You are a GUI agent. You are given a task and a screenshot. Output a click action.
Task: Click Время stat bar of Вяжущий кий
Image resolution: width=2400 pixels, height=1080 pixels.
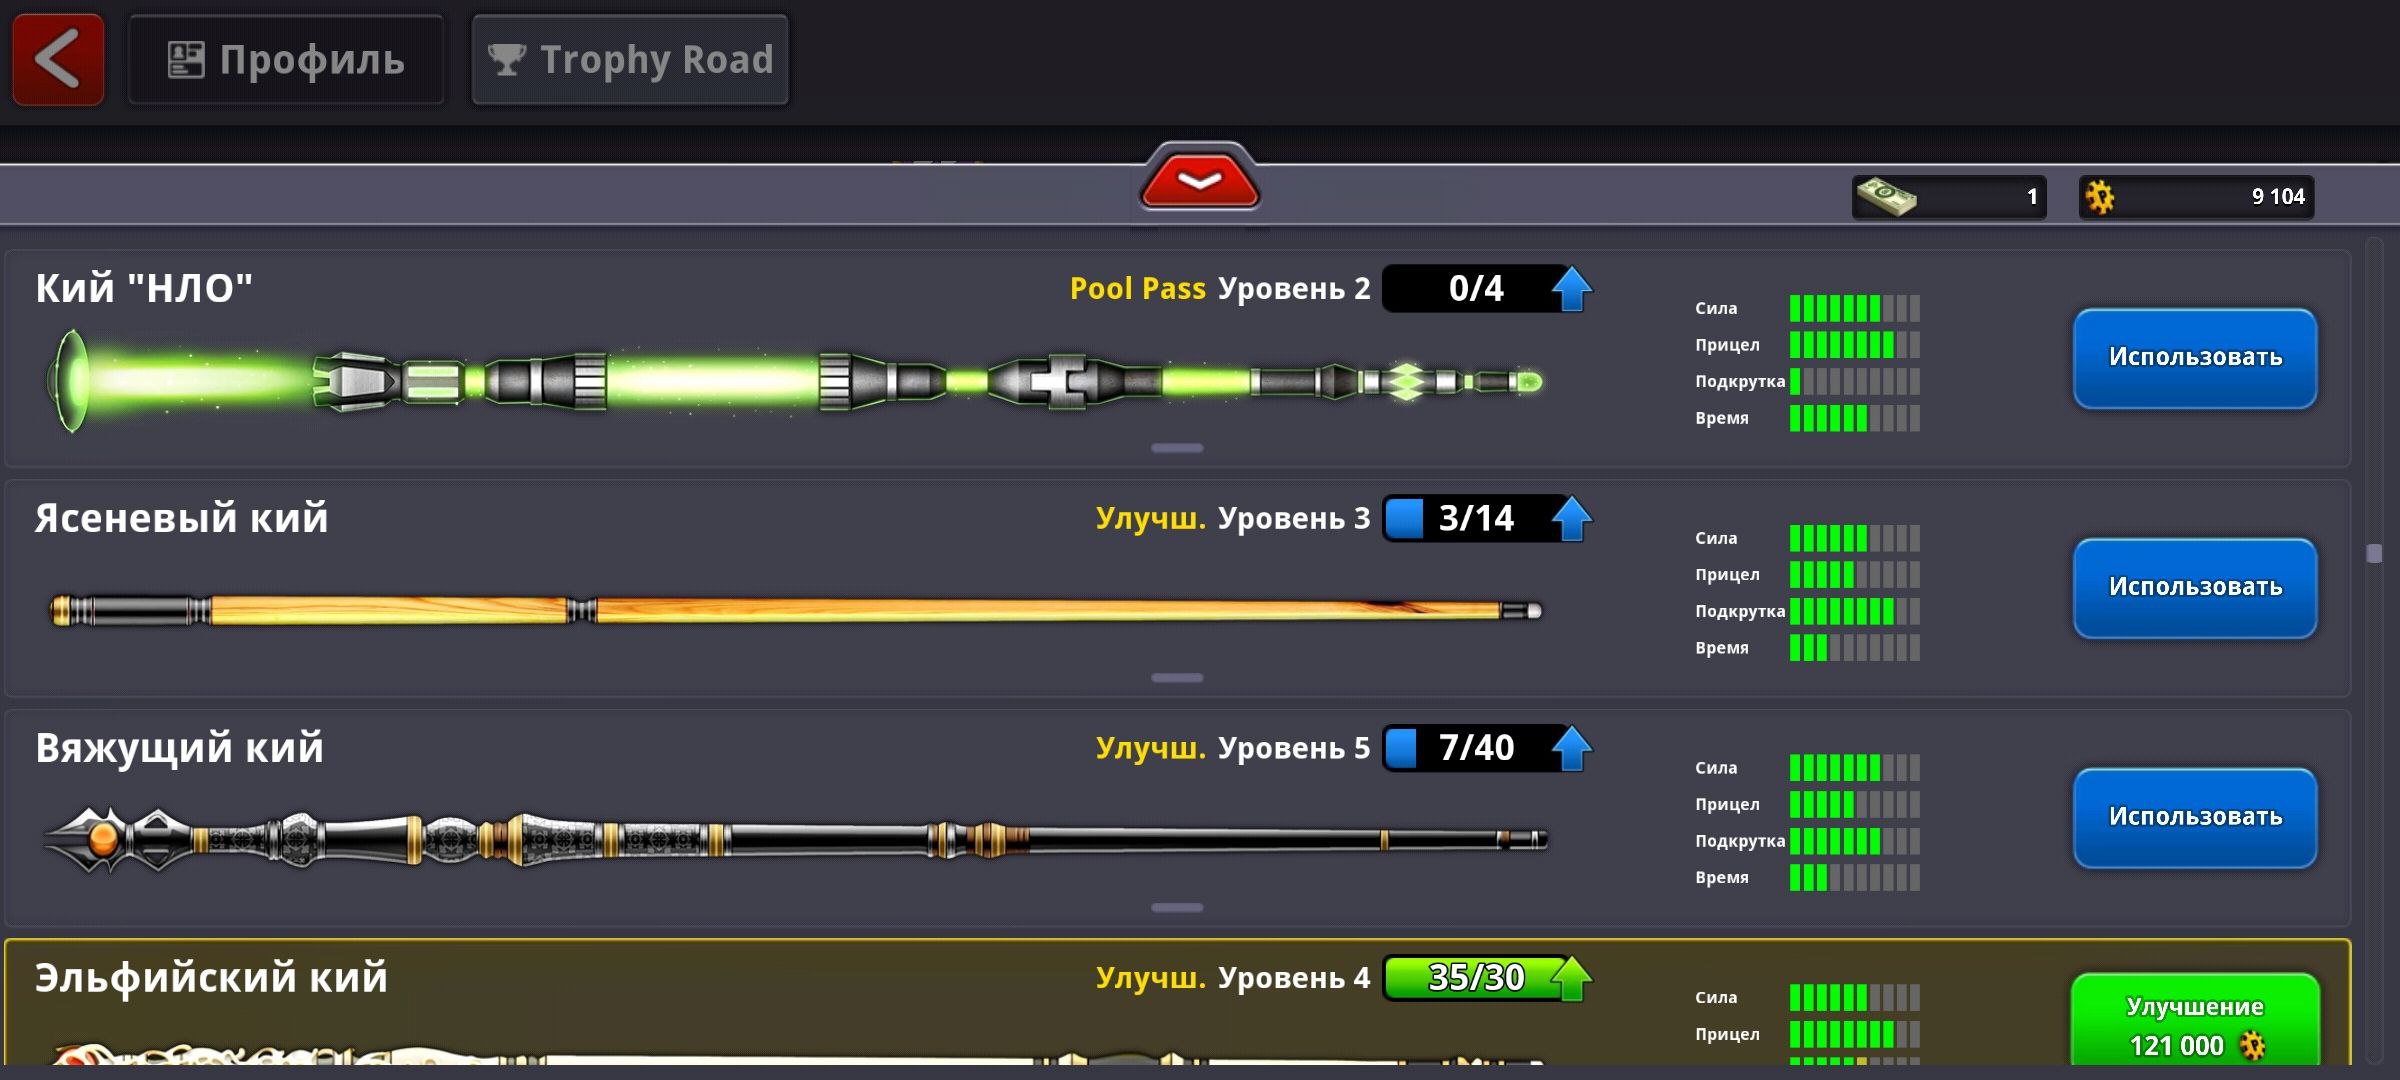1854,878
